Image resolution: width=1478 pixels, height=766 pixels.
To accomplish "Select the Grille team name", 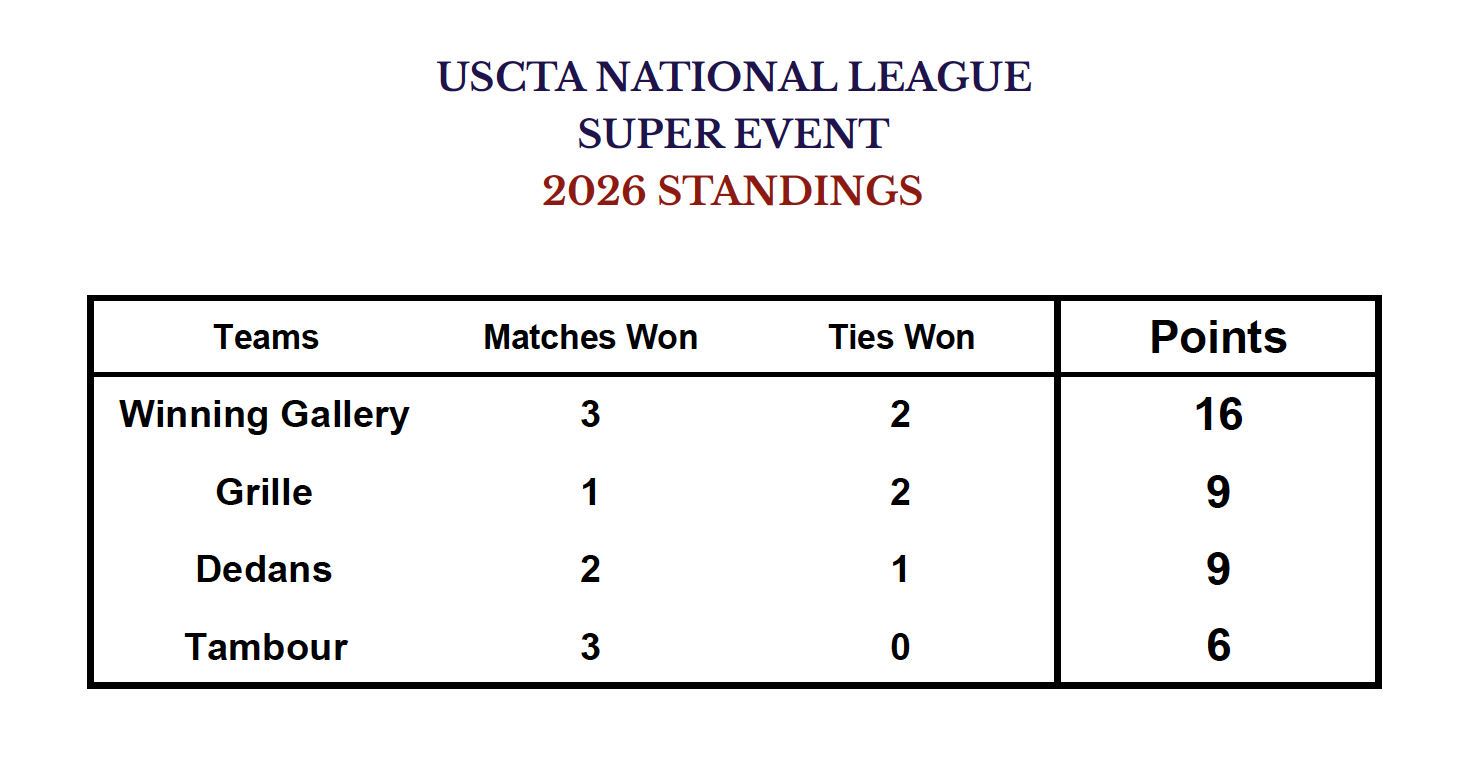I will pos(264,492).
